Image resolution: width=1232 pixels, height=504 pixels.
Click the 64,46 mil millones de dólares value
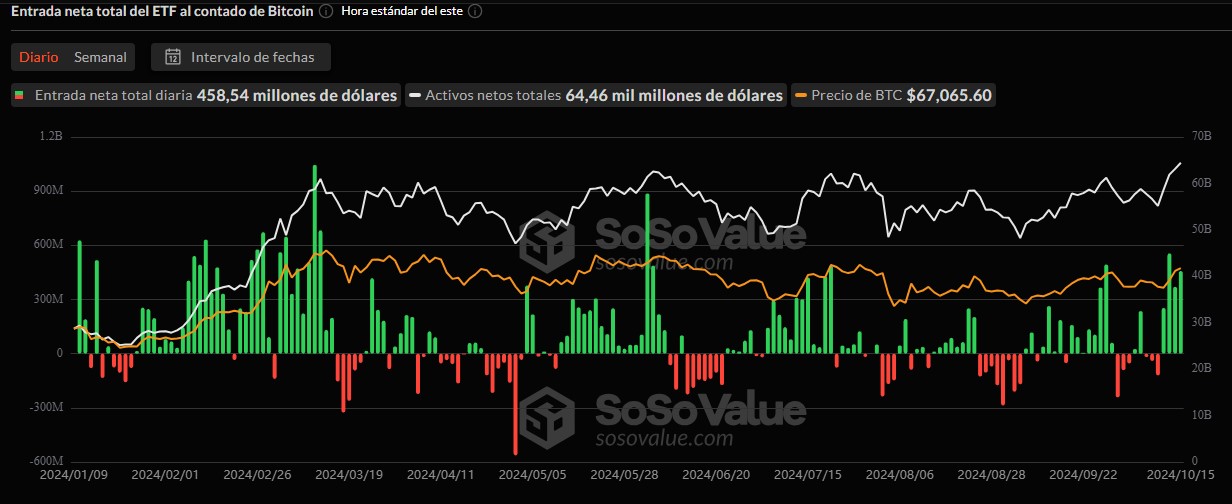point(674,95)
